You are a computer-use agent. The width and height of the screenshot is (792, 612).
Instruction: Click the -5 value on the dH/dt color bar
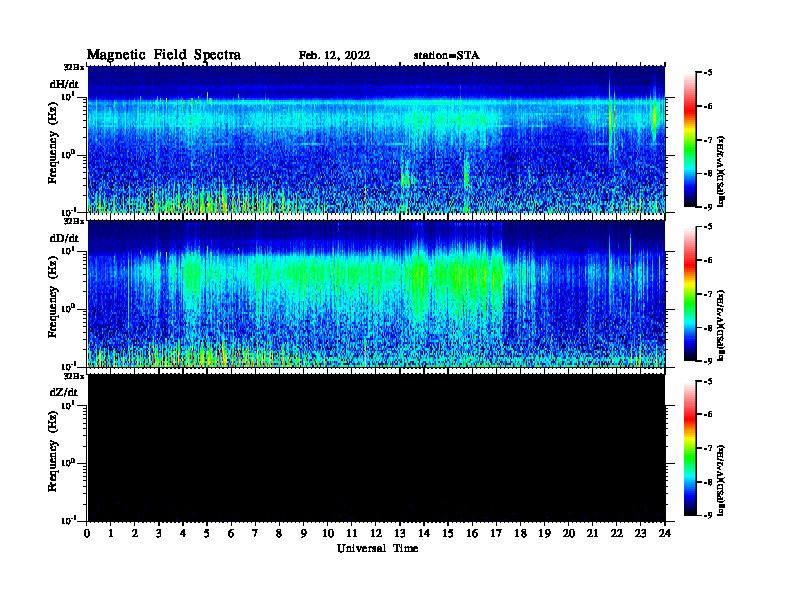tap(708, 73)
